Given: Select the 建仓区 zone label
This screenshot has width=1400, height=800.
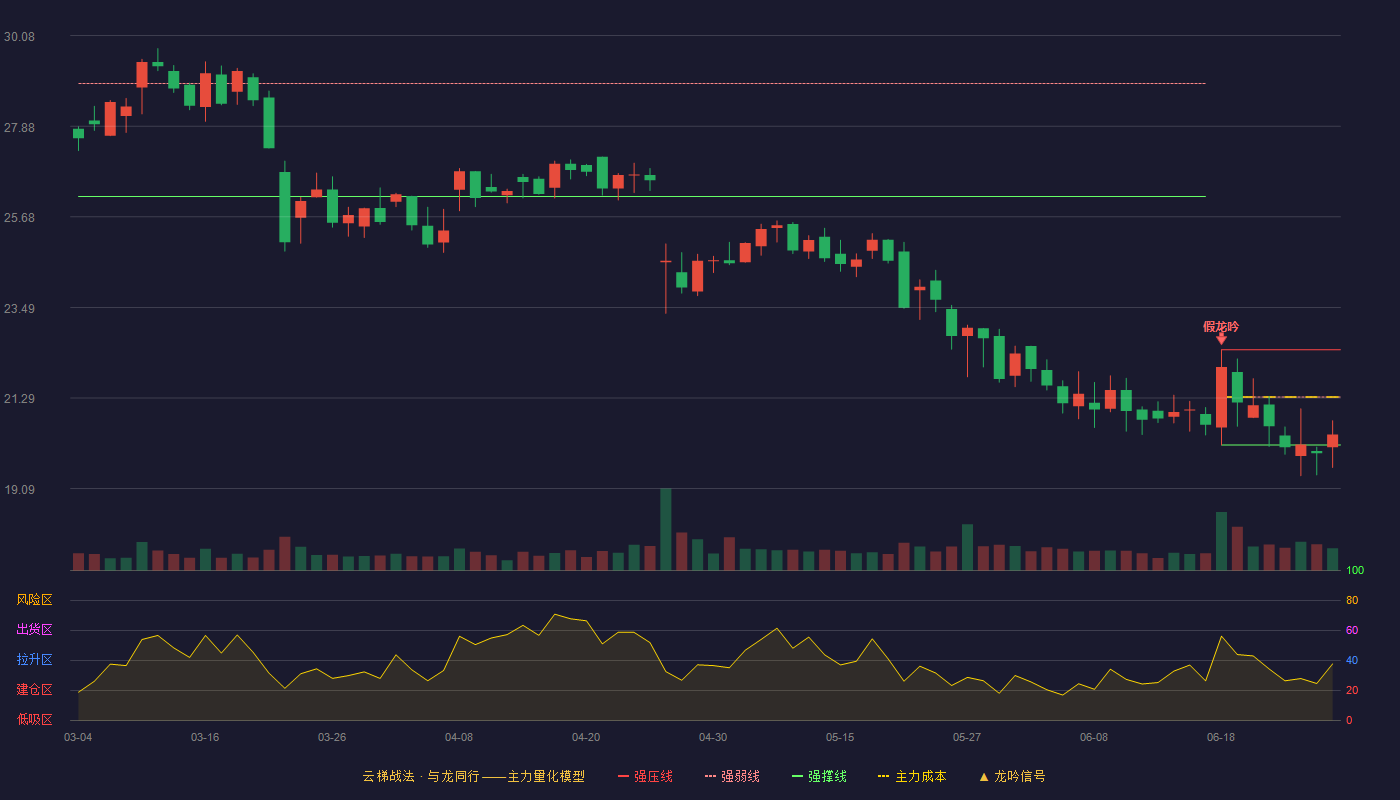Looking at the screenshot, I should point(34,690).
